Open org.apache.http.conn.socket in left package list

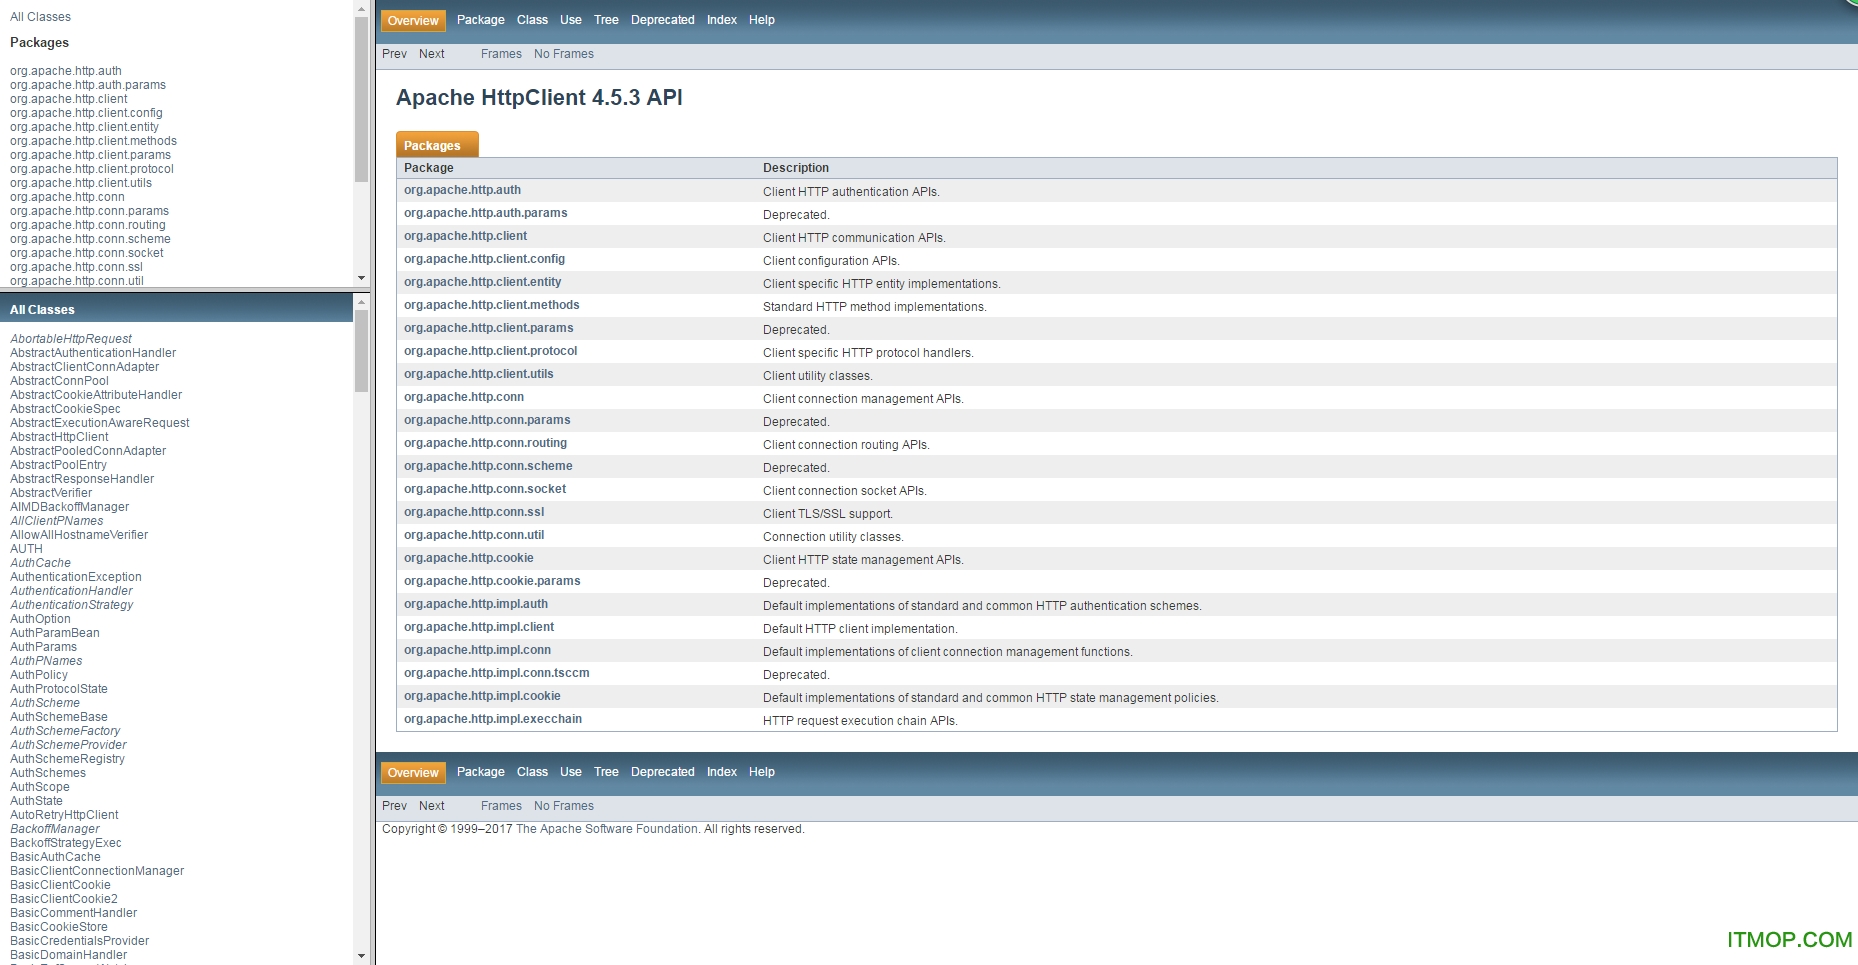(87, 253)
